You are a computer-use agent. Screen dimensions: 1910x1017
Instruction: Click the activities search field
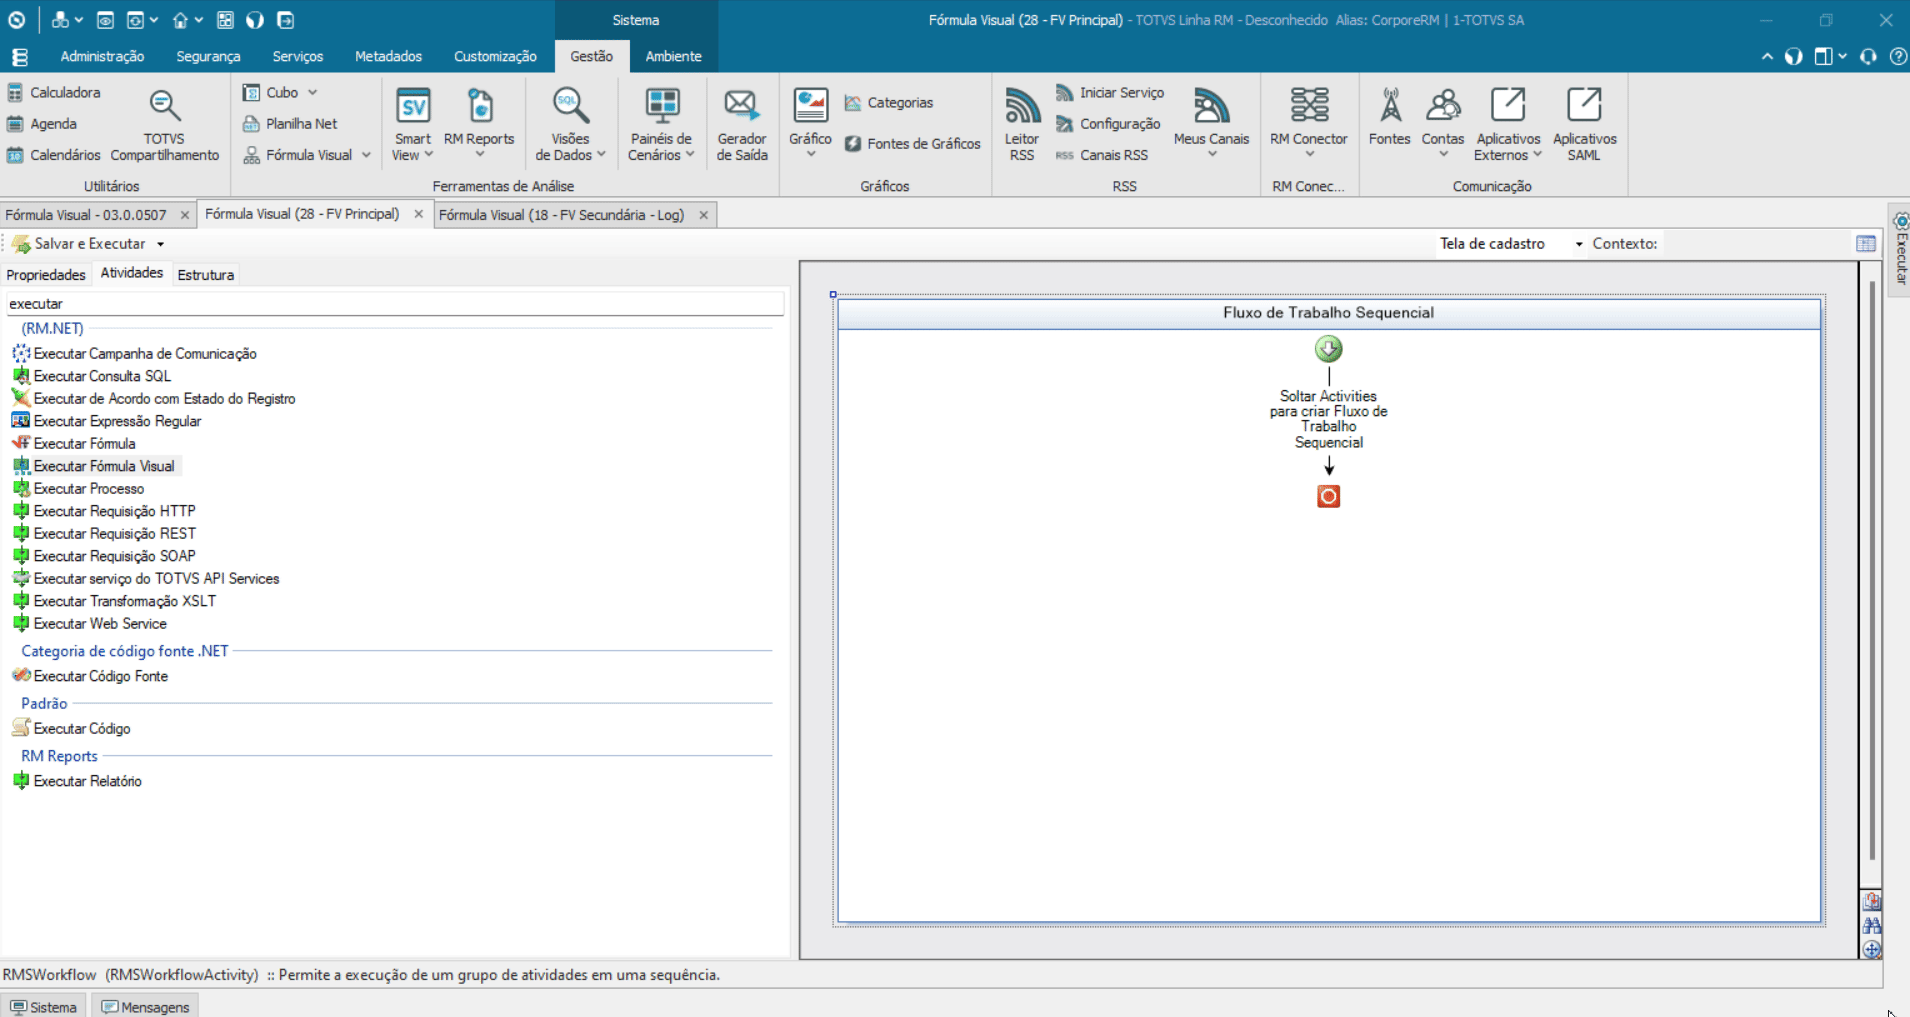pyautogui.click(x=395, y=304)
